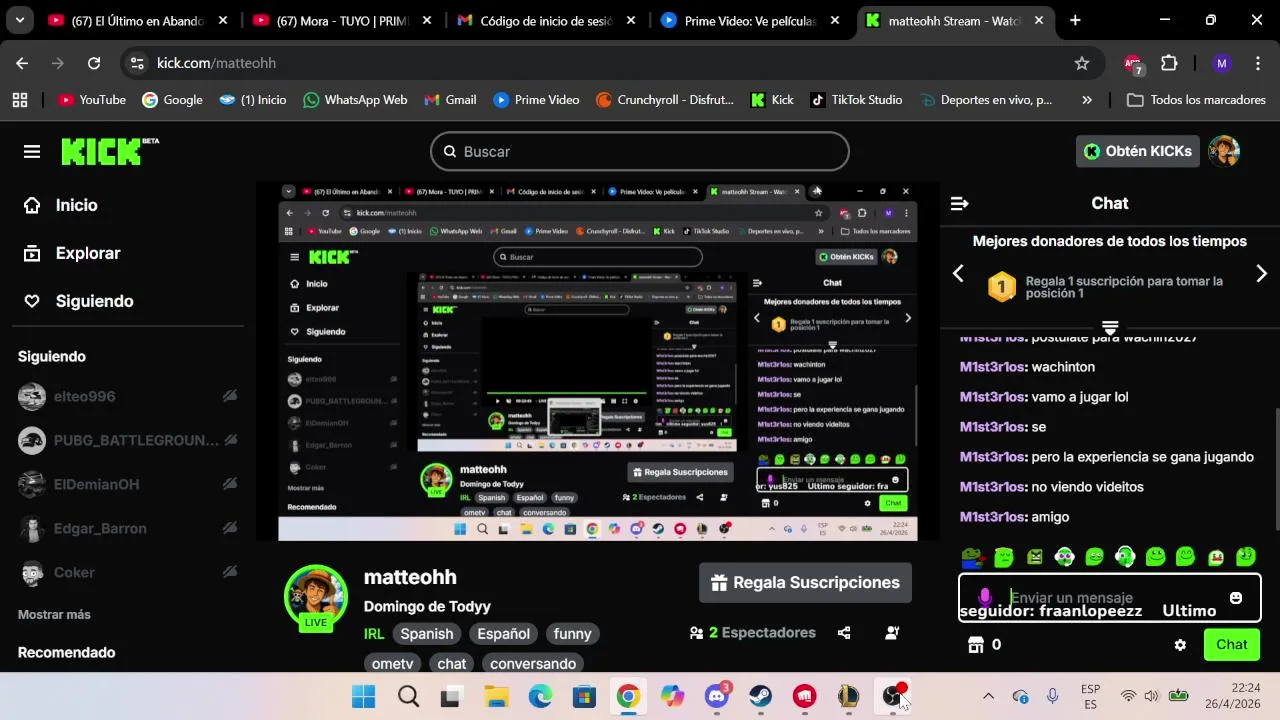The width and height of the screenshot is (1280, 720).
Task: Insert the Pepe frog emote
Action: [972, 556]
